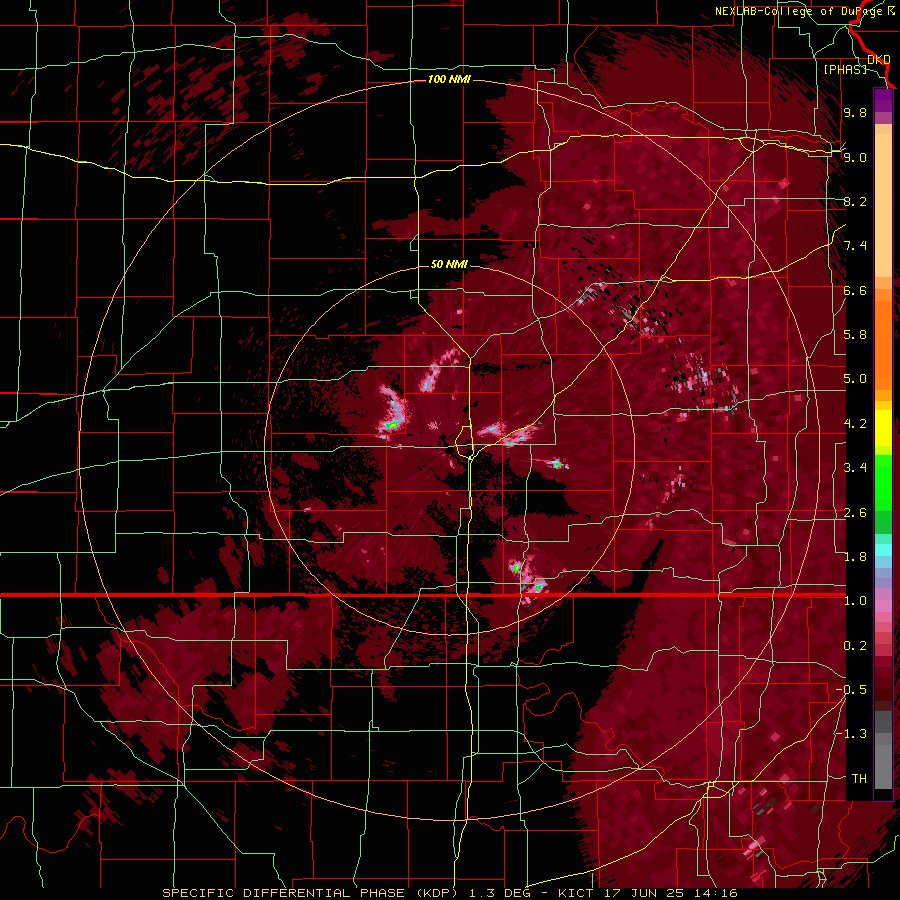
Task: Click the 5.0 scale value
Action: [x=855, y=379]
